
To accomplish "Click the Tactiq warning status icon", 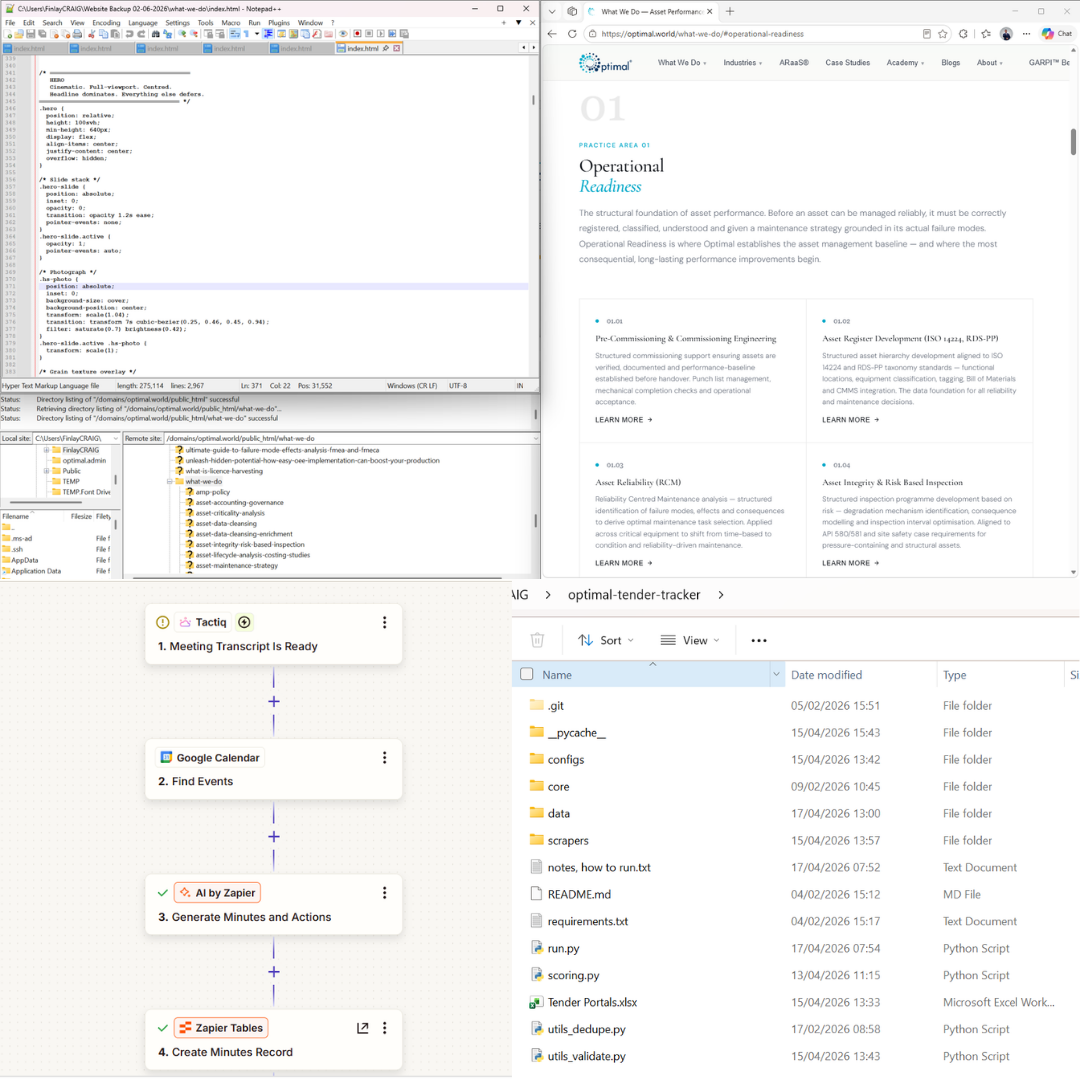I will [163, 622].
